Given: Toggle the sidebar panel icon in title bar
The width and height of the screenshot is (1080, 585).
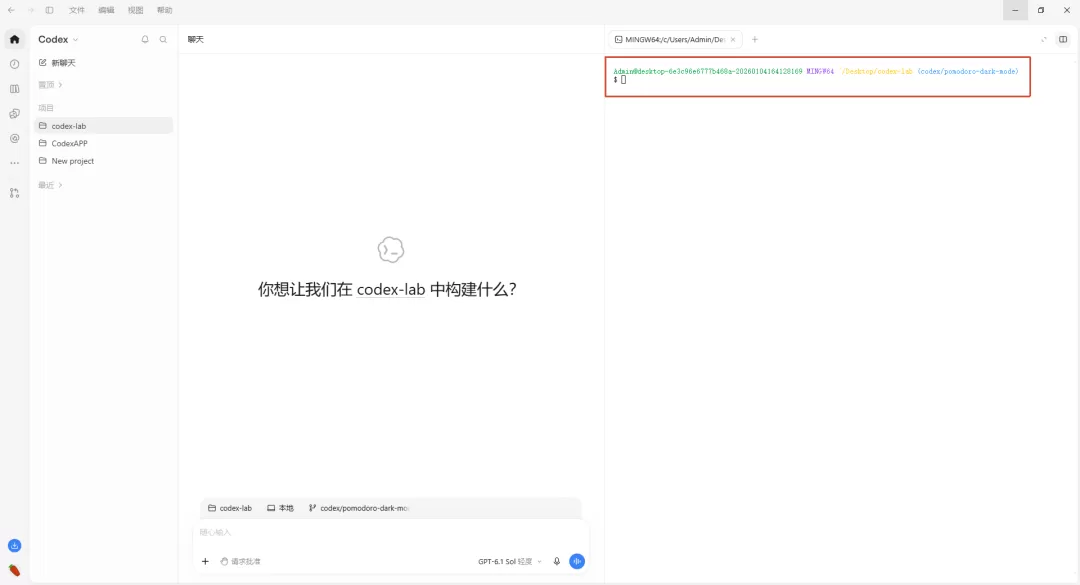Looking at the screenshot, I should coord(50,10).
